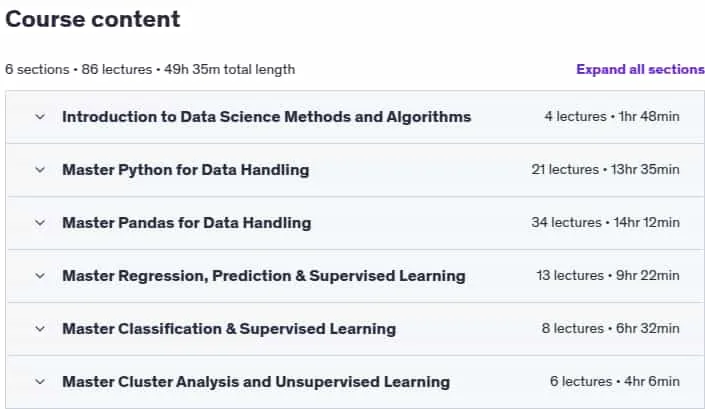Expand the Master Cluster Analysis chevron
Screen dimensions: 705x409
click(x=40, y=382)
